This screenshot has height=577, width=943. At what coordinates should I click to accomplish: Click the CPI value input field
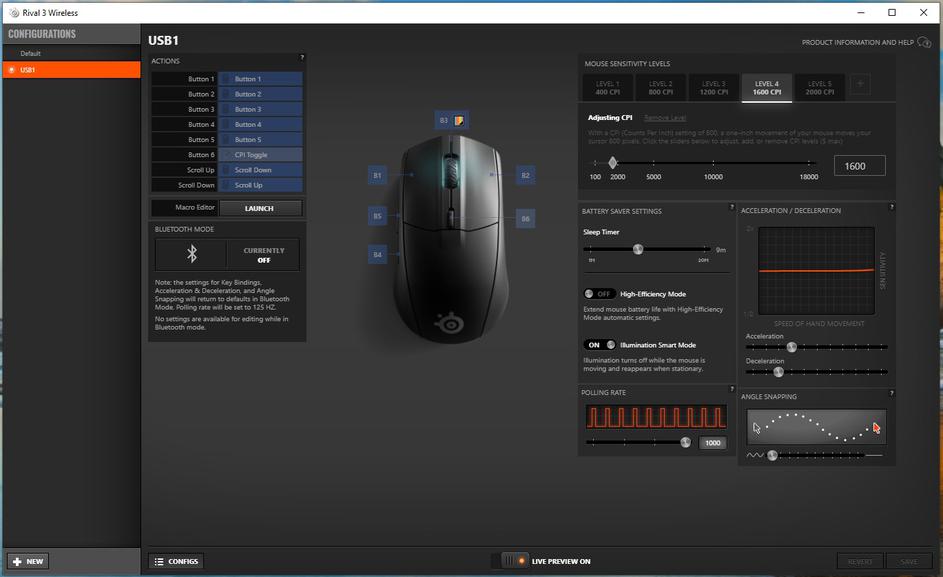pyautogui.click(x=859, y=166)
